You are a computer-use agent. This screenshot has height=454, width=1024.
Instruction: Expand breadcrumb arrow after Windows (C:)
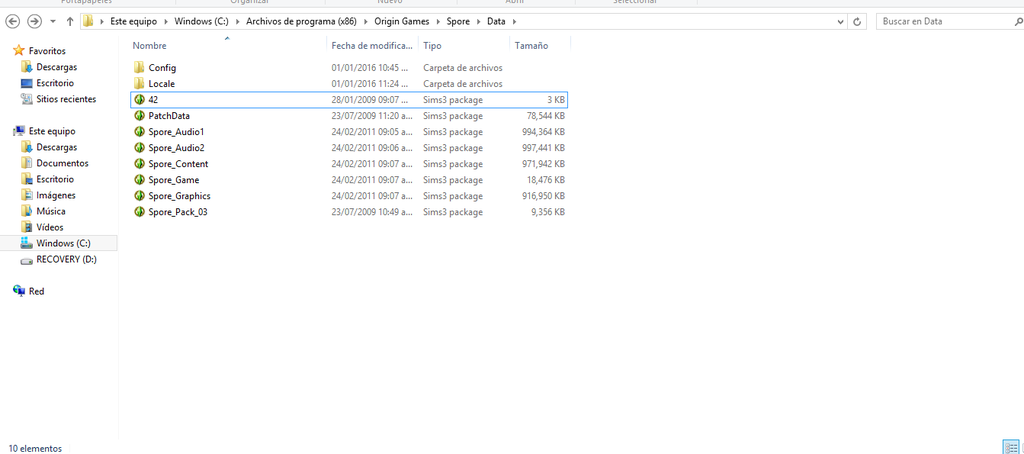coord(238,22)
